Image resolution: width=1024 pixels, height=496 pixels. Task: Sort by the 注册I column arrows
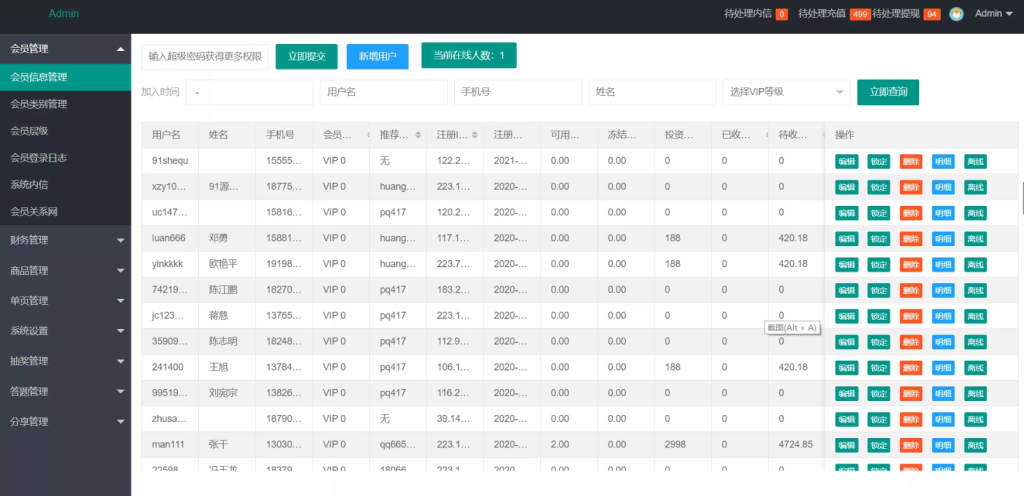tap(475, 135)
